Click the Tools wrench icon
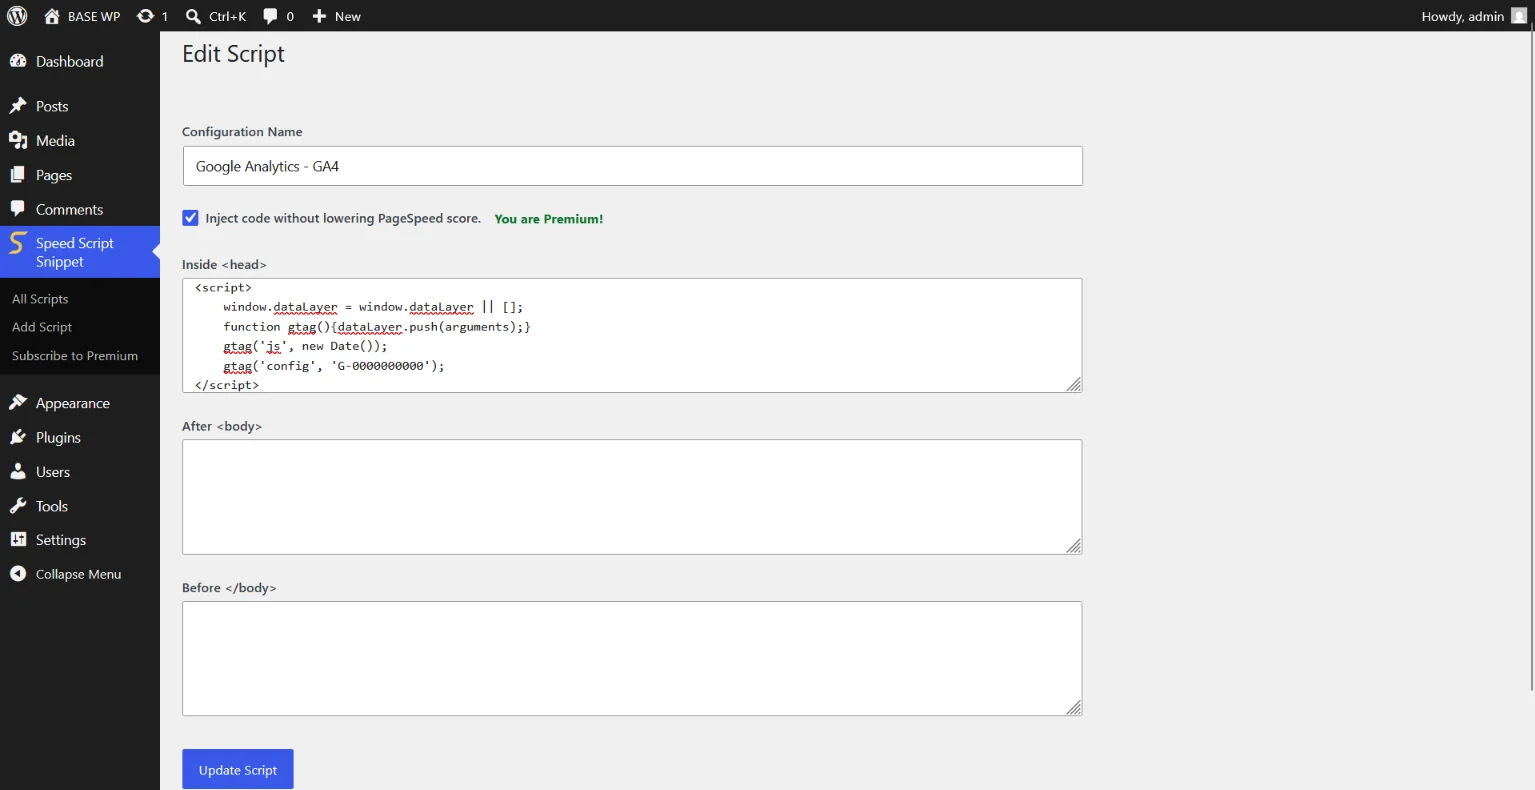This screenshot has height=790, width=1535. click(x=18, y=506)
